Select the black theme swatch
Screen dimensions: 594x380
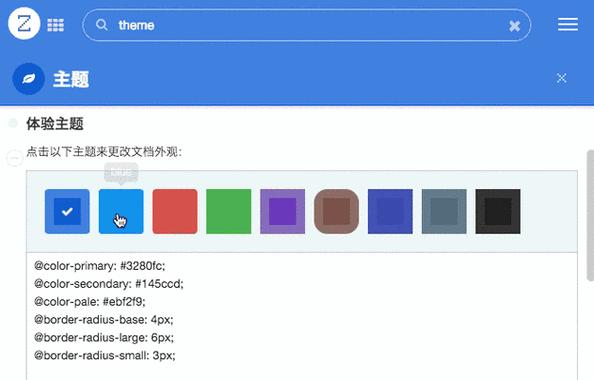point(498,211)
